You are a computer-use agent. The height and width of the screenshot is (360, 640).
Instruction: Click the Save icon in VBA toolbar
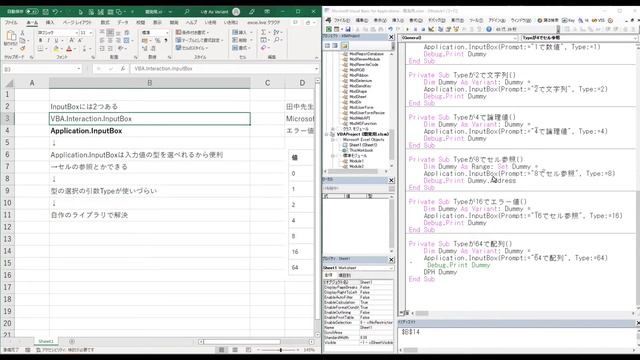click(x=348, y=29)
